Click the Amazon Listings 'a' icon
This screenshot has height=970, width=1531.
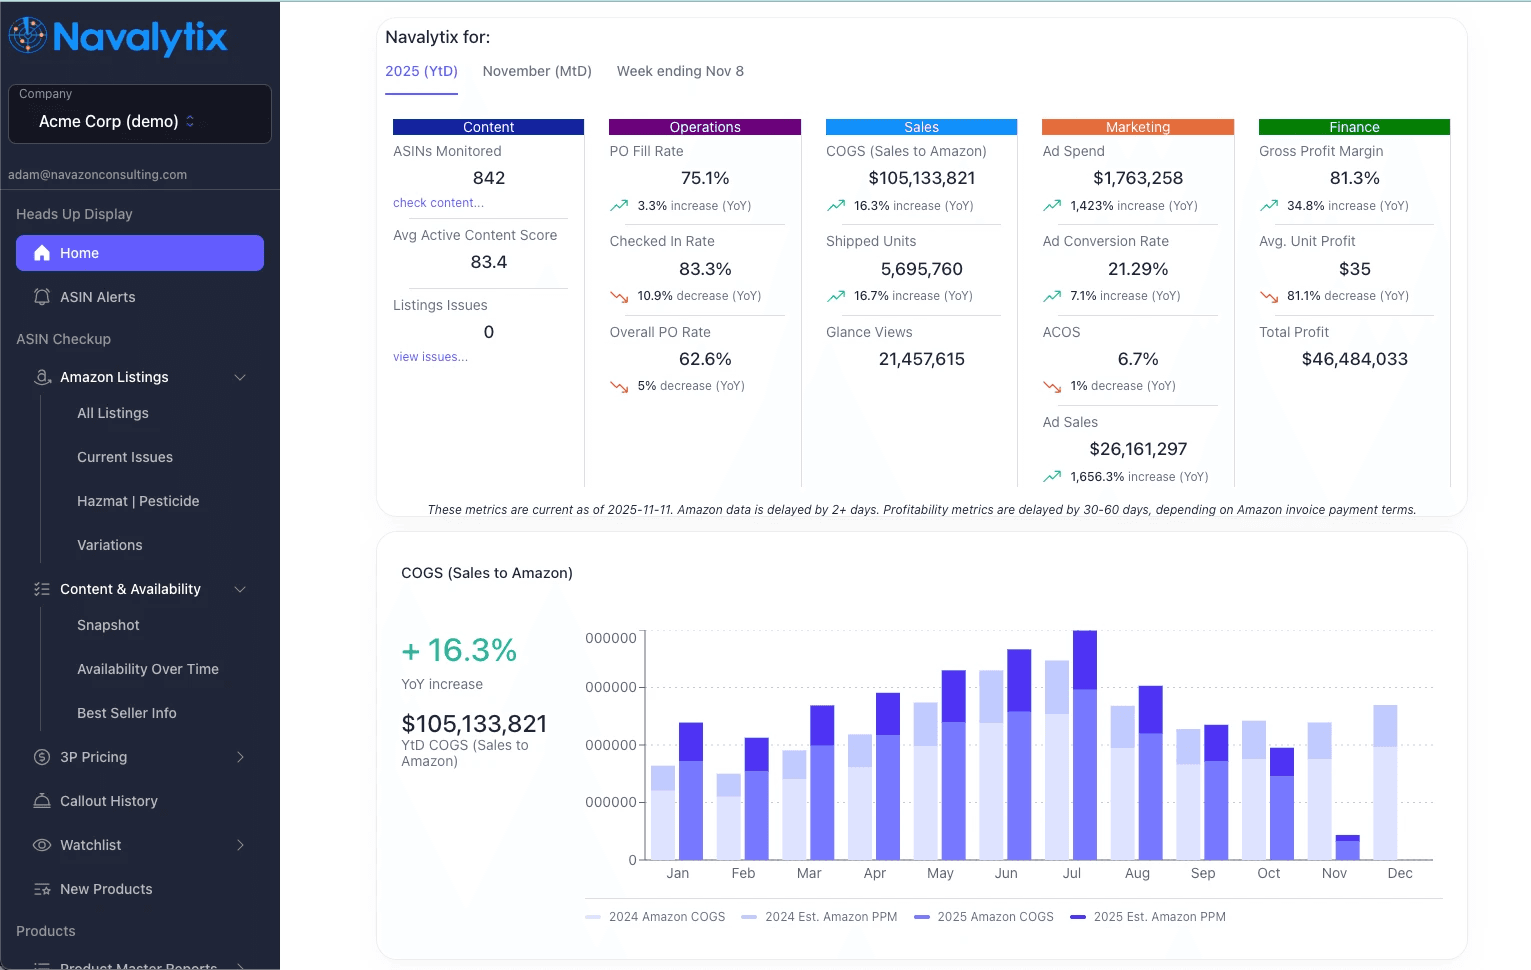pos(42,377)
